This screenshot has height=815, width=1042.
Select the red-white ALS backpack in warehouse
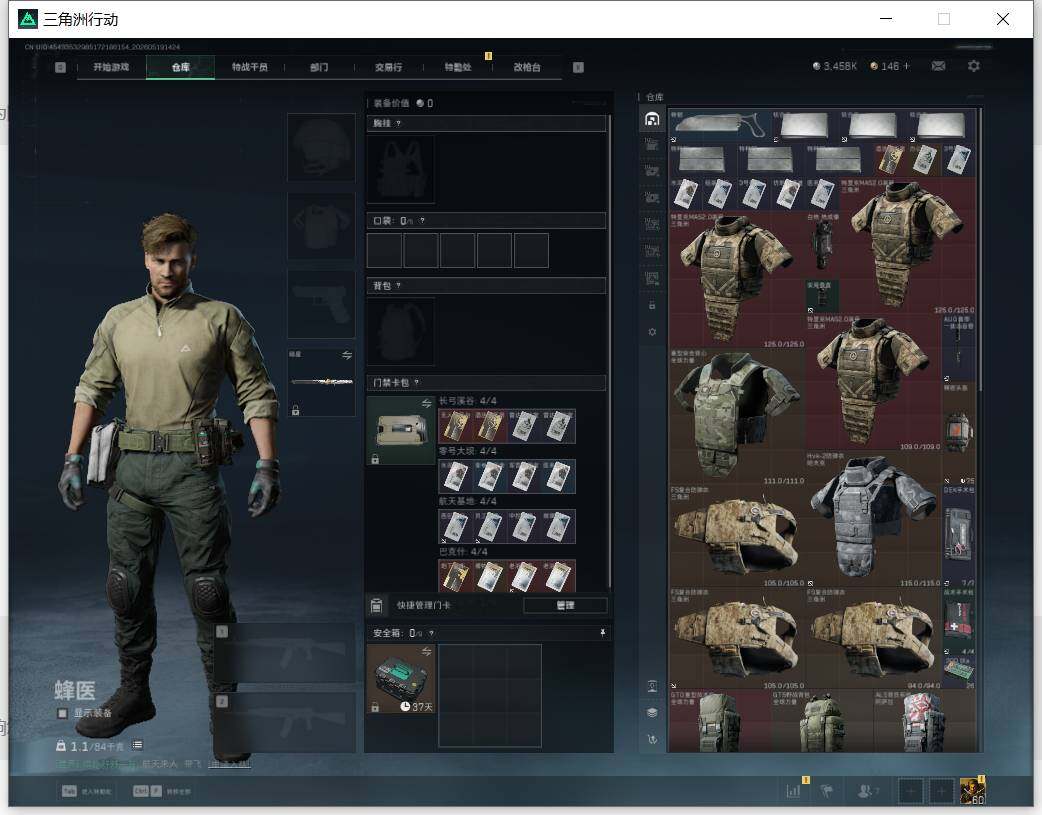pyautogui.click(x=924, y=721)
